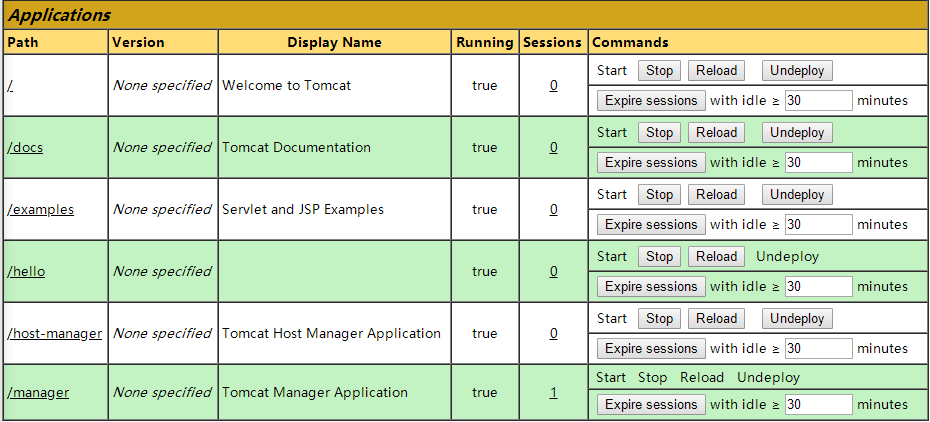The image size is (930, 422).
Task: Click the idle minutes field for /host-manager
Action: [x=818, y=349]
